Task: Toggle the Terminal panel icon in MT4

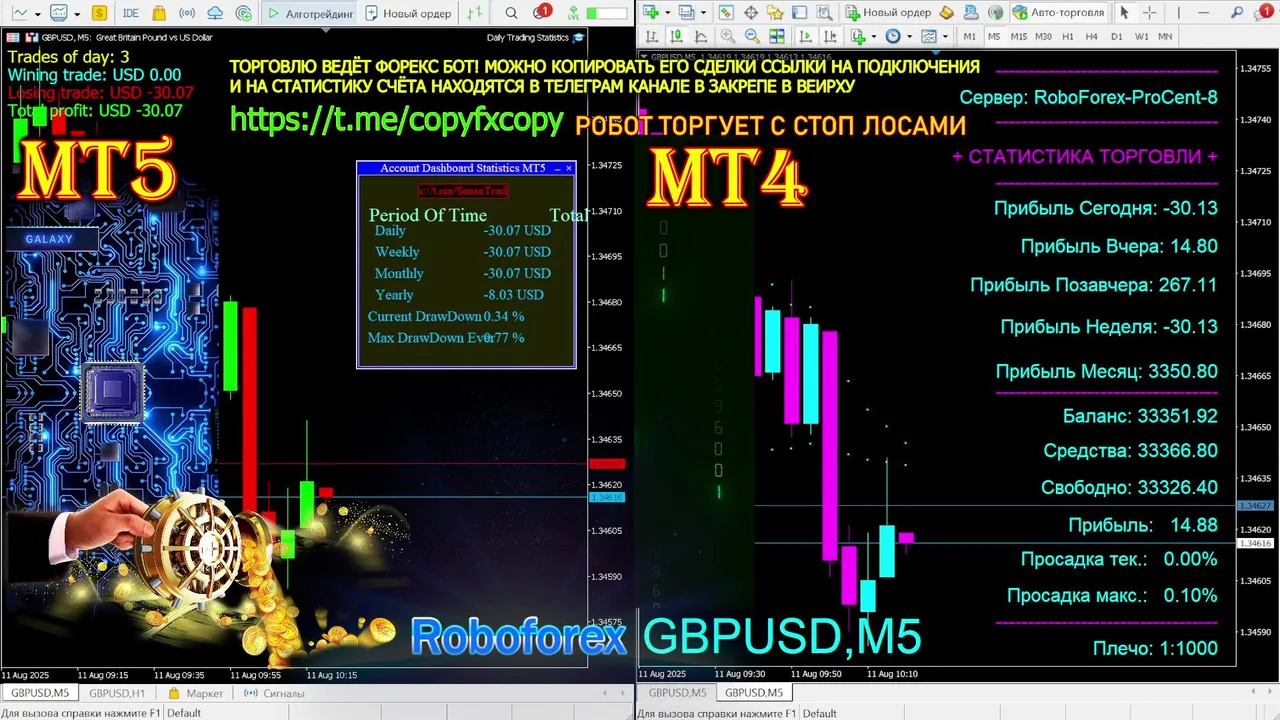Action: (799, 12)
